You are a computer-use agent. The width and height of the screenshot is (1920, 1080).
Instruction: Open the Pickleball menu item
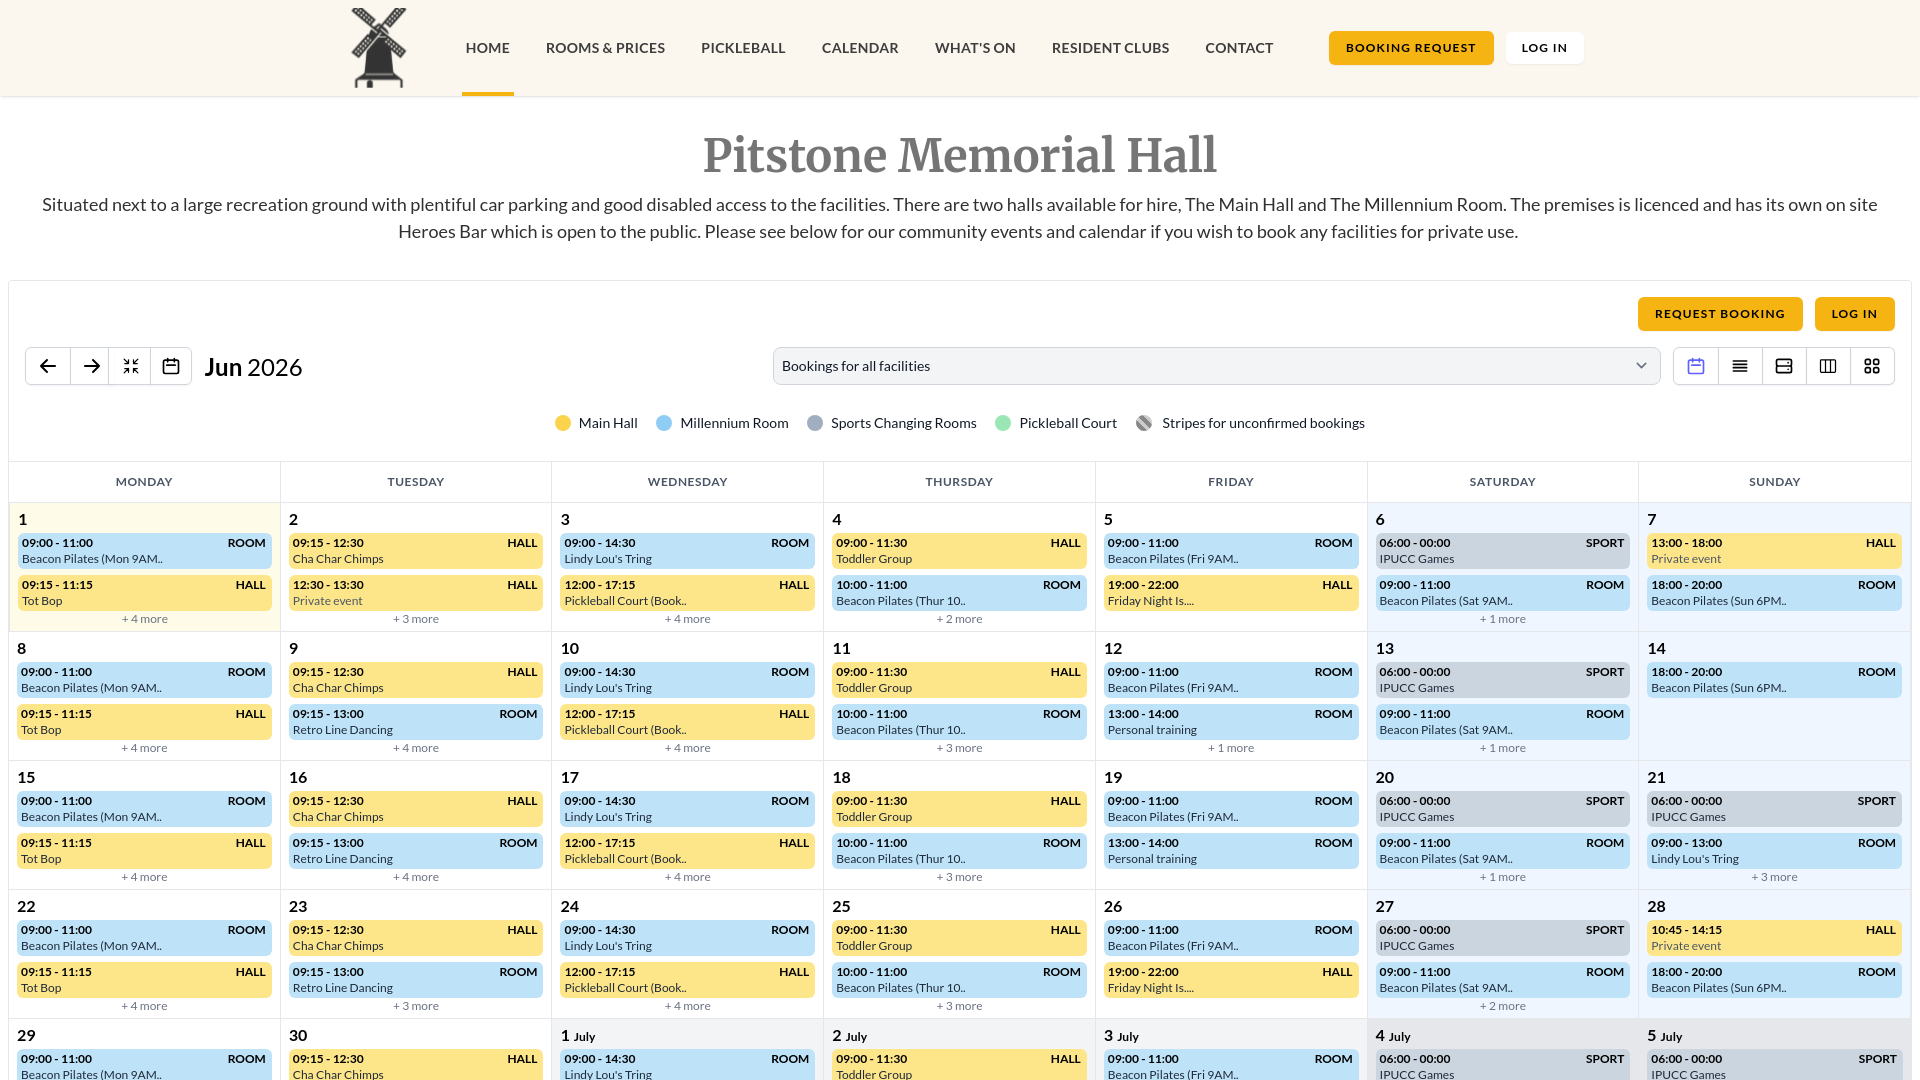click(x=743, y=48)
